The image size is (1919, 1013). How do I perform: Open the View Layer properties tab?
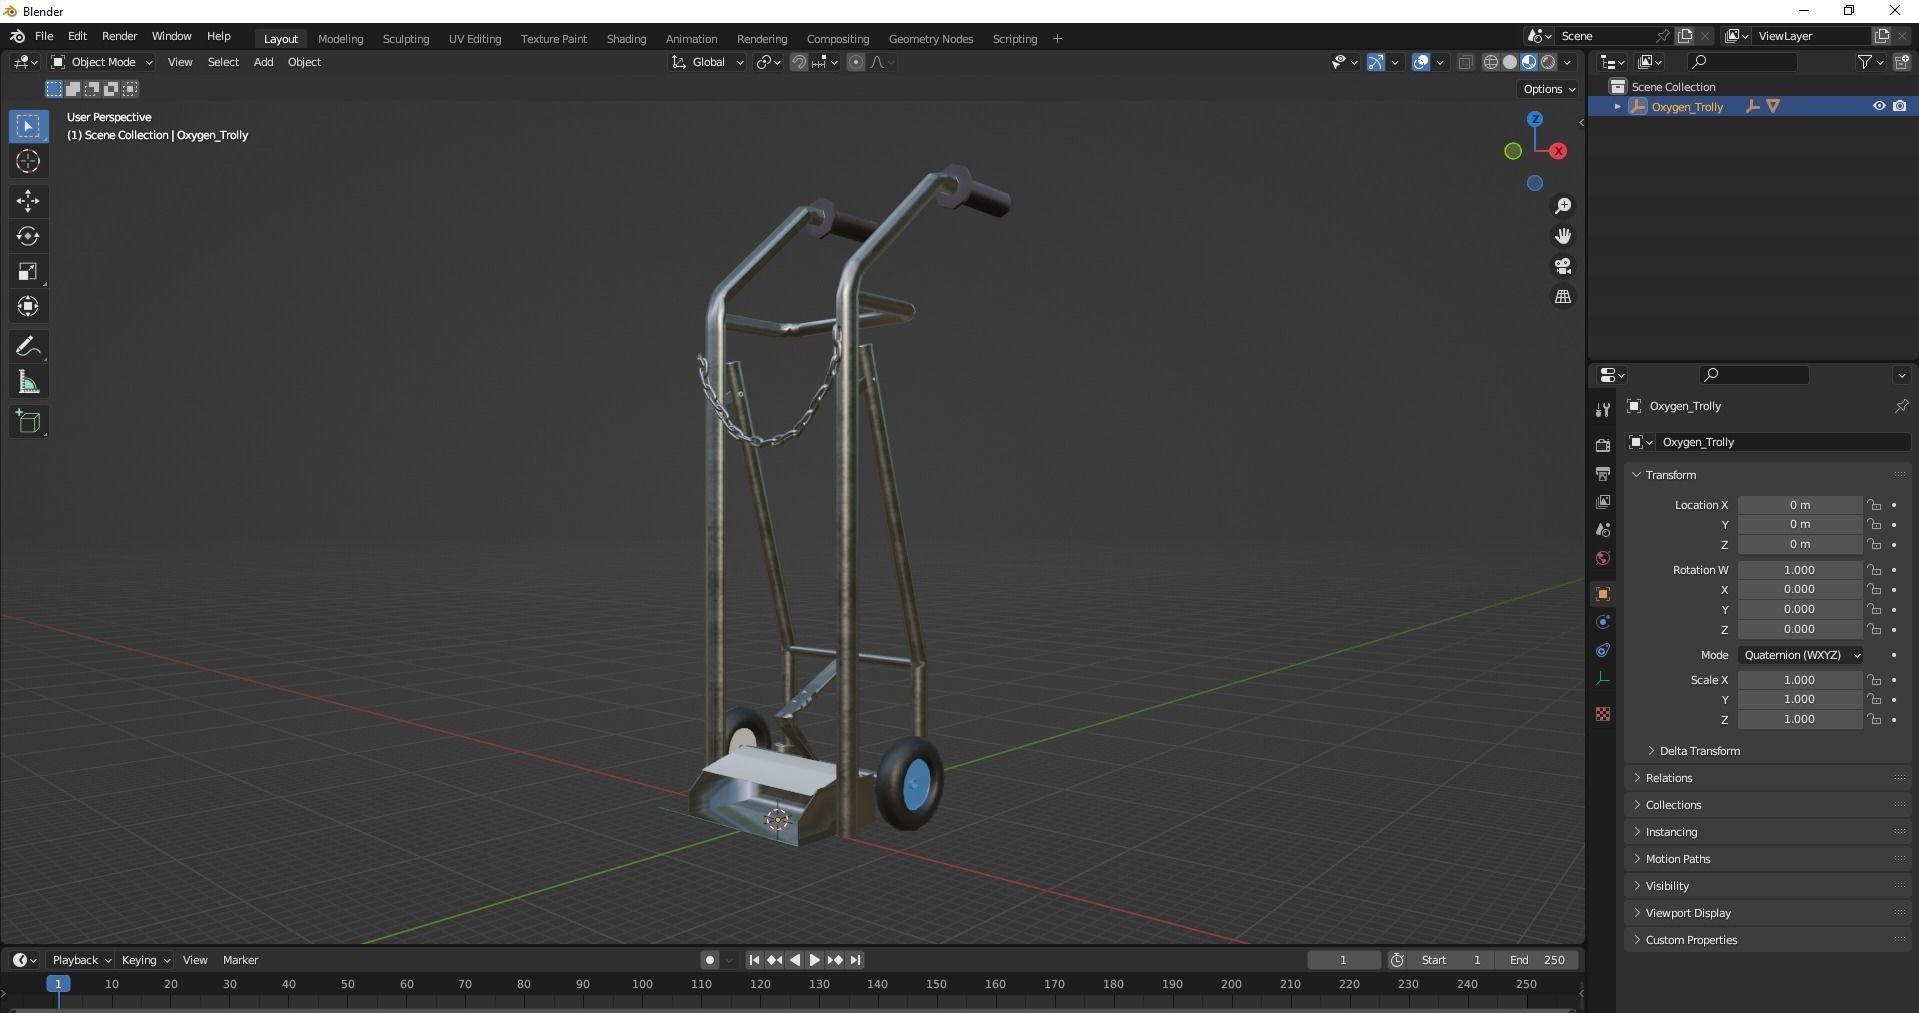click(1603, 501)
